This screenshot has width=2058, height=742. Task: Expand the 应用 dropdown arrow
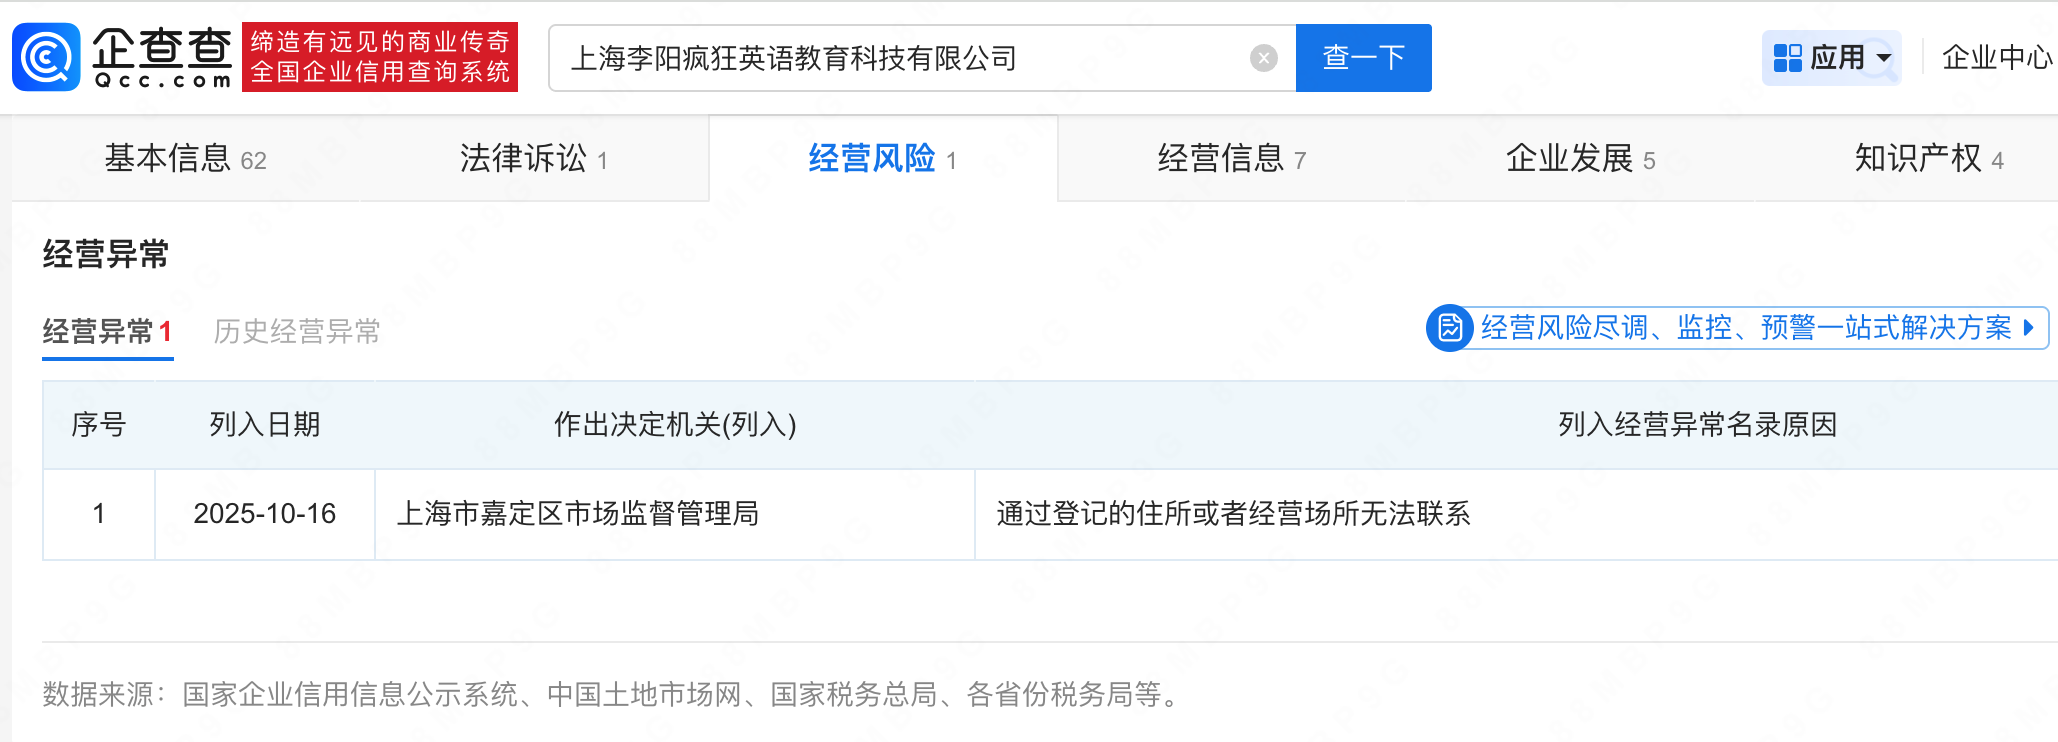(x=1884, y=58)
